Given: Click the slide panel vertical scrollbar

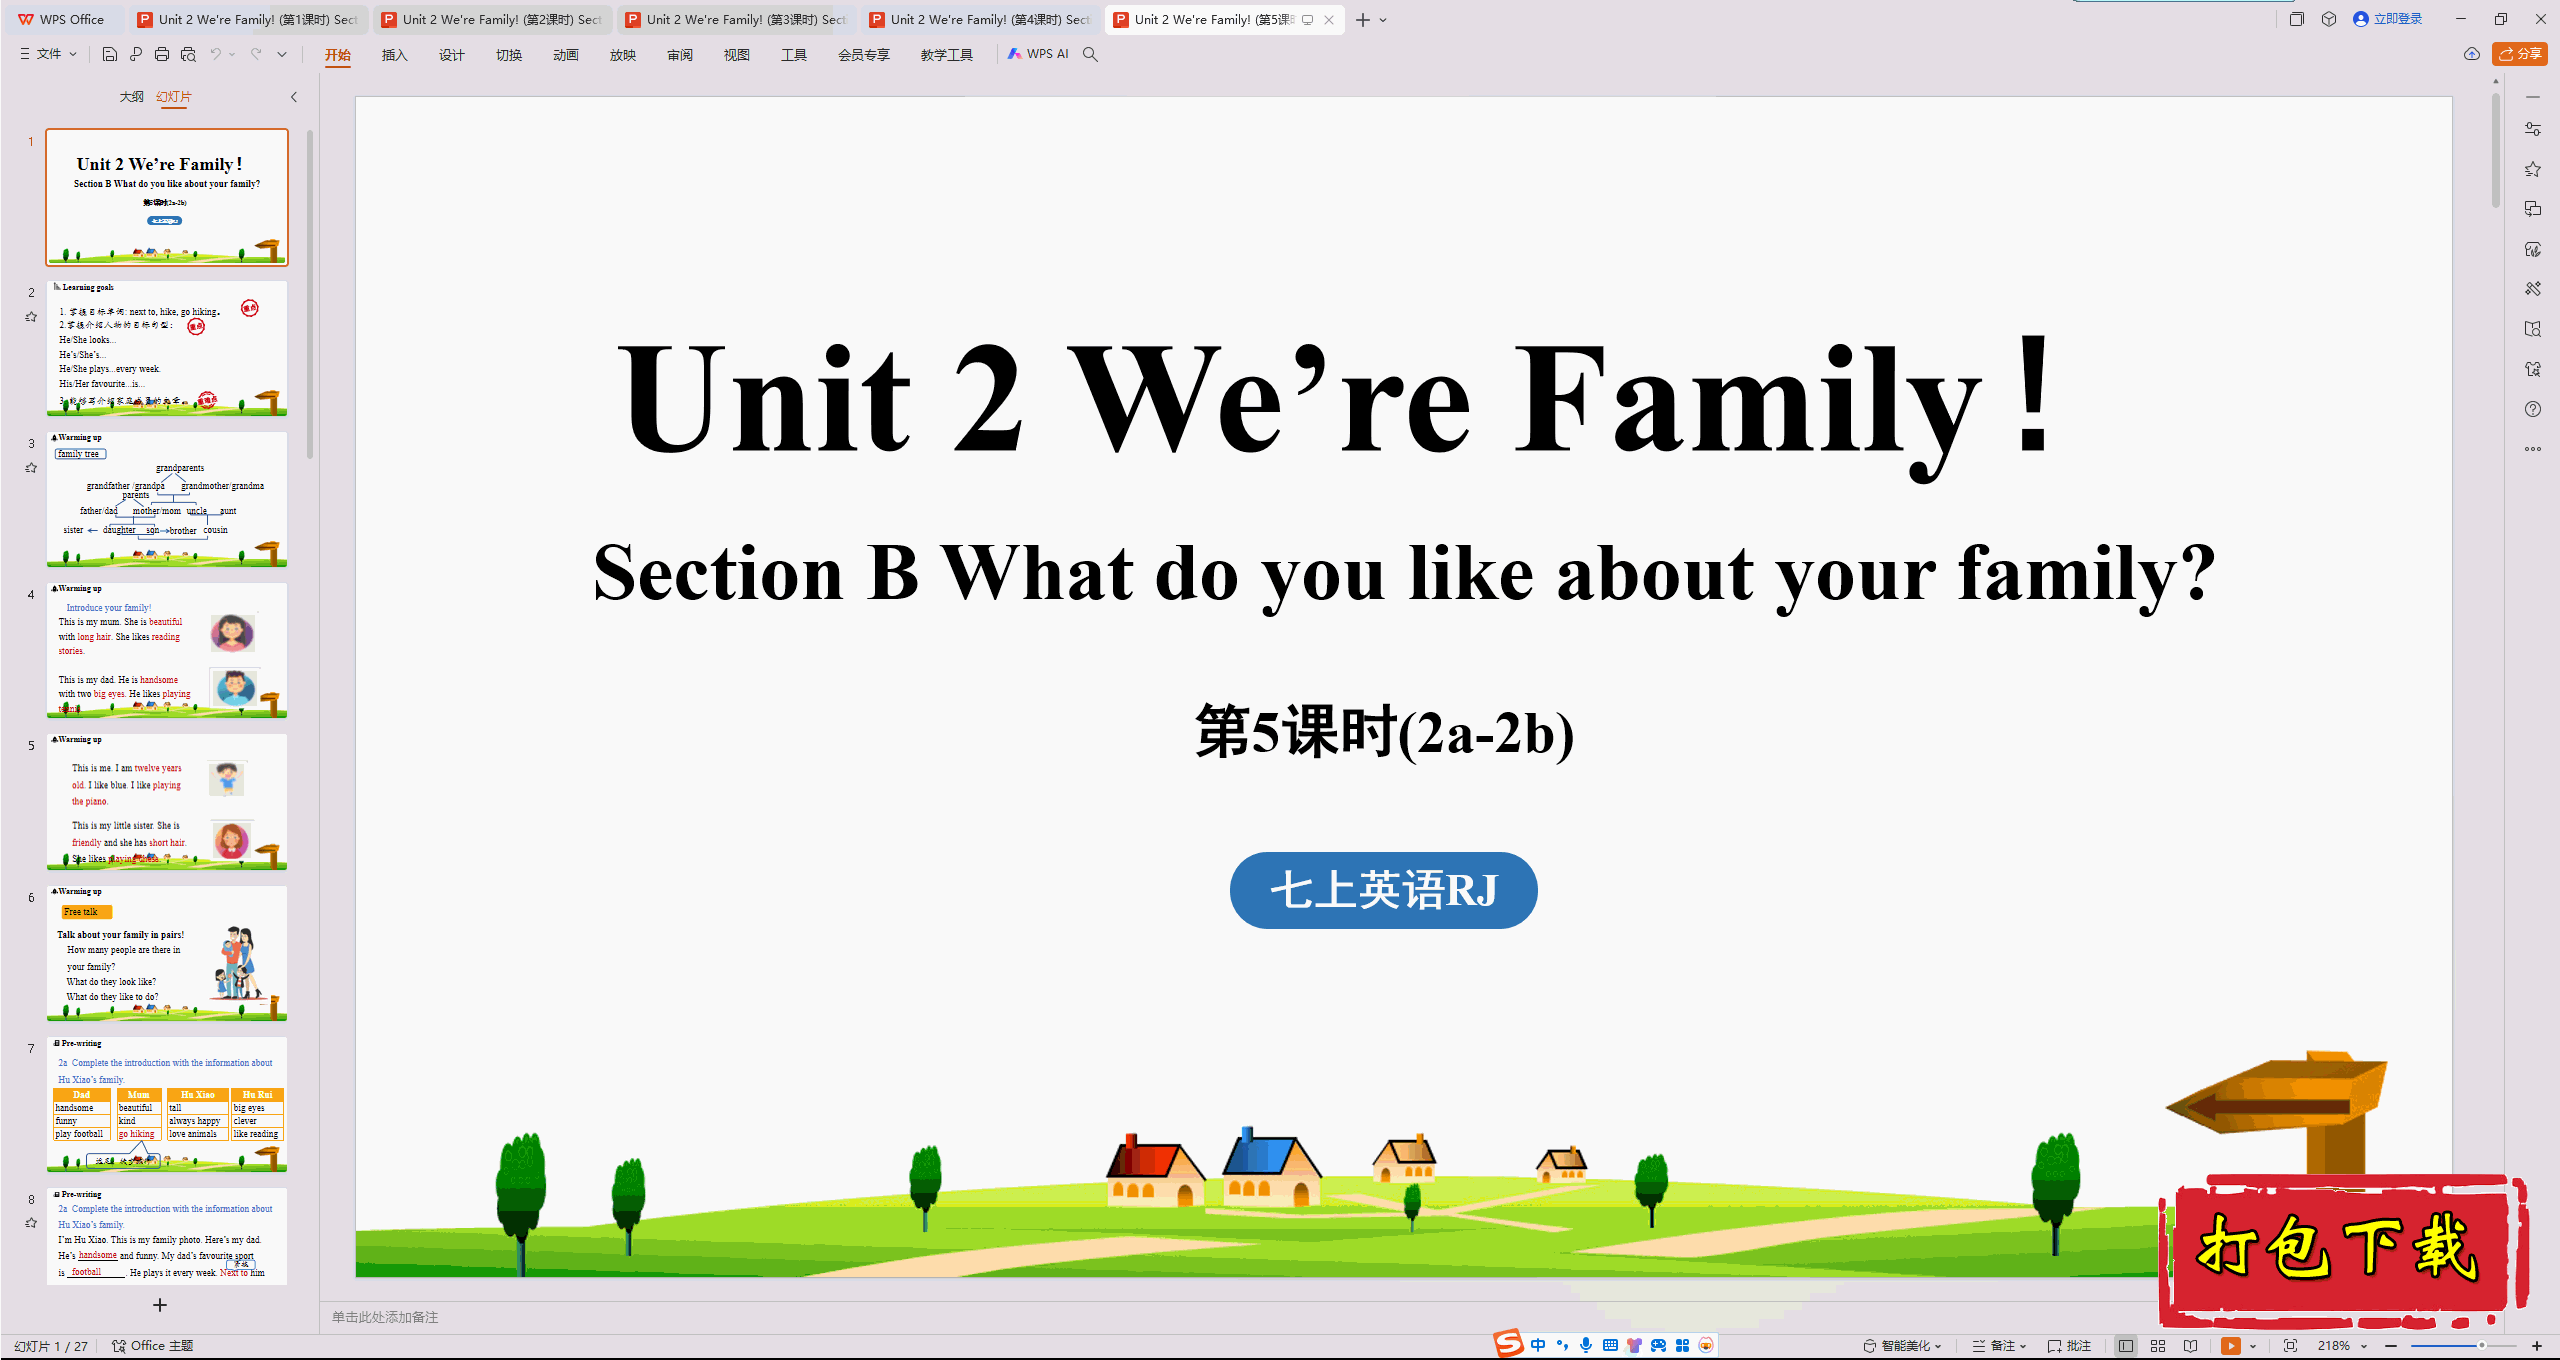Looking at the screenshot, I should pyautogui.click(x=310, y=295).
